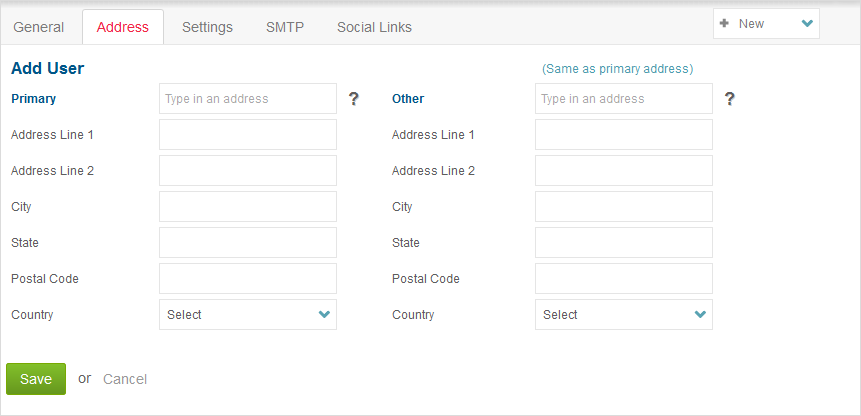861x416 pixels.
Task: Click the Primary State input field
Action: pyautogui.click(x=248, y=243)
